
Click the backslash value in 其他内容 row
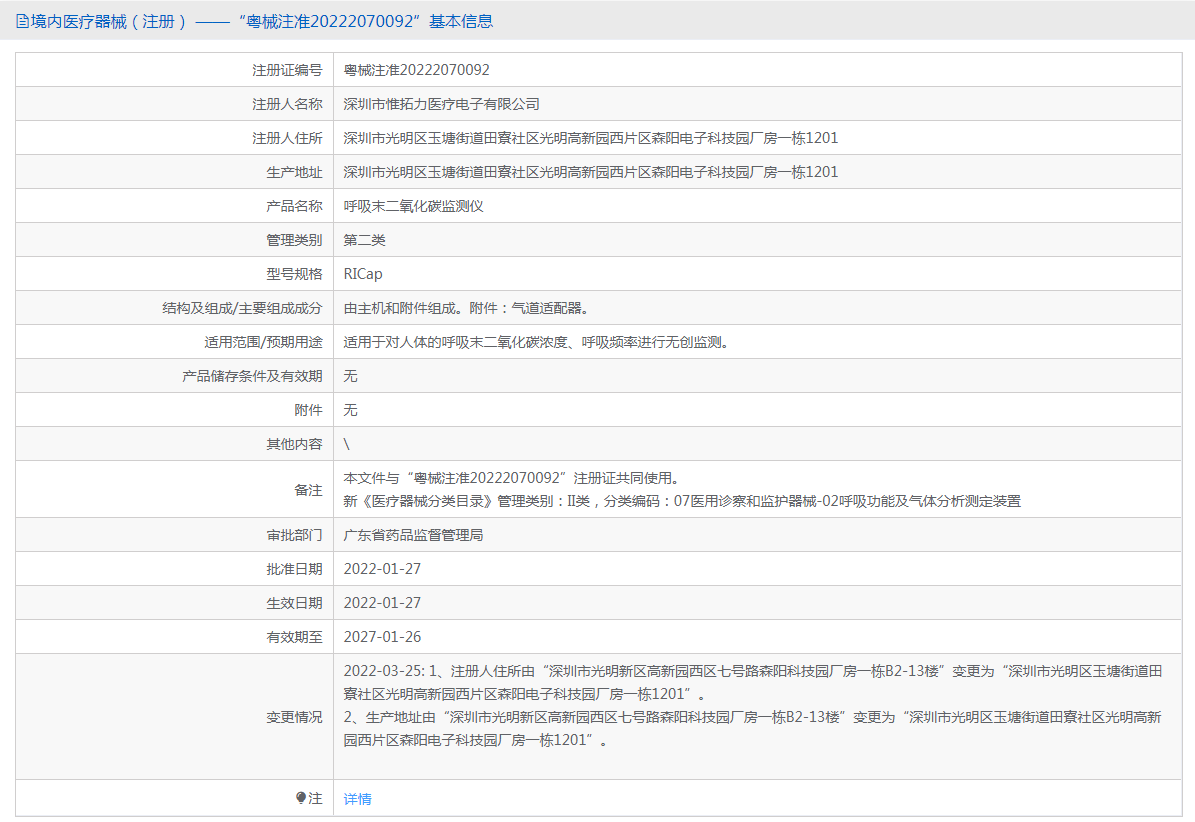(x=347, y=444)
